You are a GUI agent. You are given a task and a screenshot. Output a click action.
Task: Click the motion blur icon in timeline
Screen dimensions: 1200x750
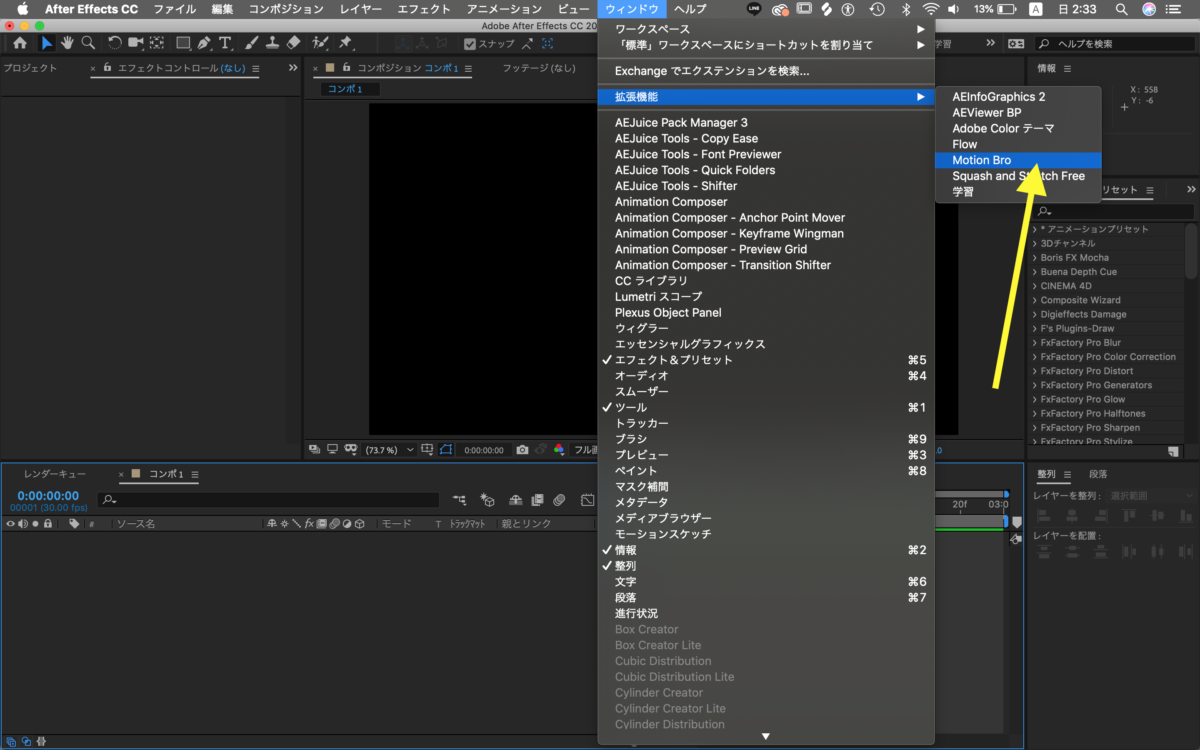[x=559, y=499]
